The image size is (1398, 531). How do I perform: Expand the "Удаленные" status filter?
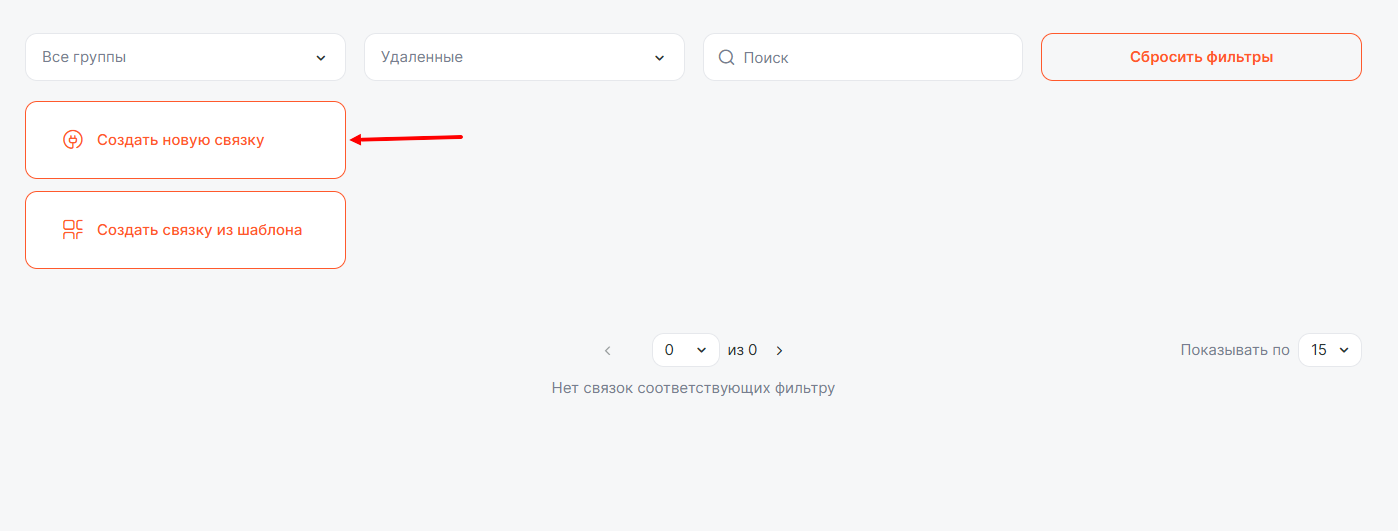(524, 57)
